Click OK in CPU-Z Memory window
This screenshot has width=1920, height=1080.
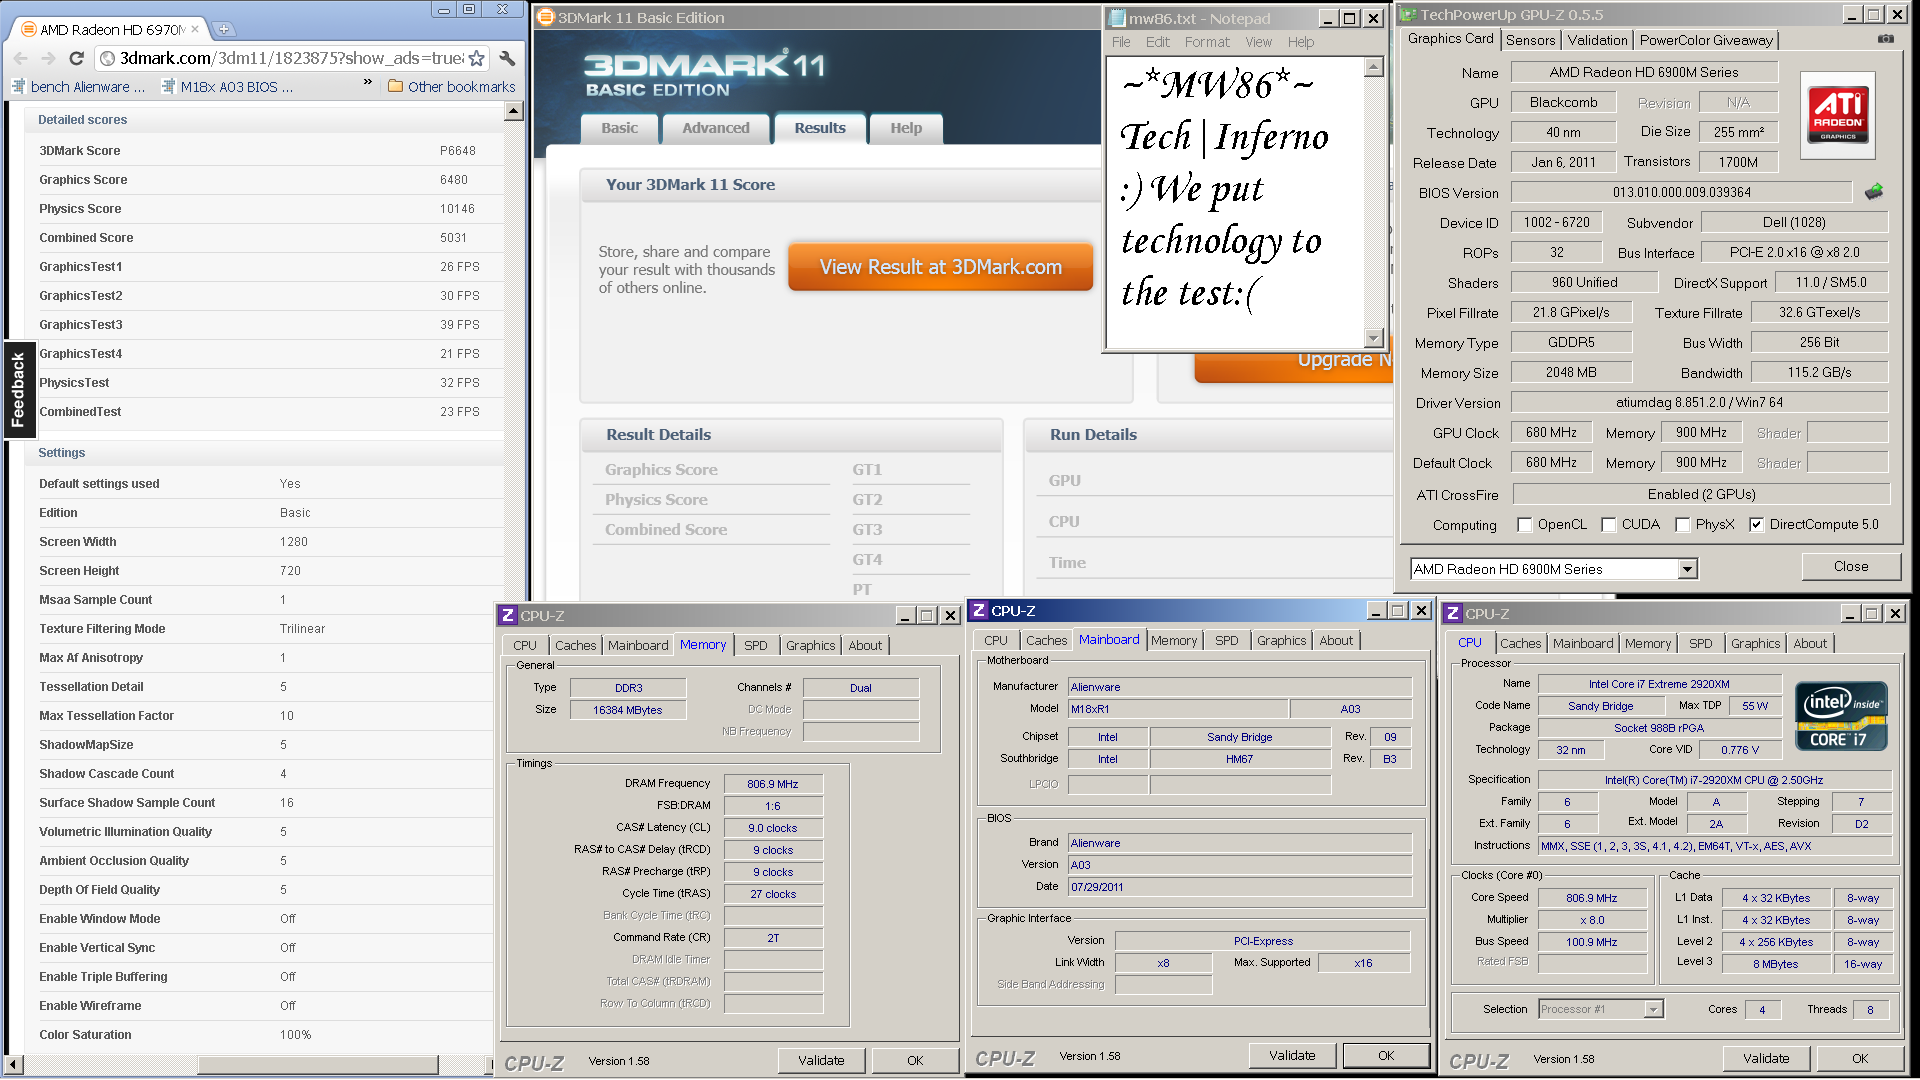coord(915,1060)
